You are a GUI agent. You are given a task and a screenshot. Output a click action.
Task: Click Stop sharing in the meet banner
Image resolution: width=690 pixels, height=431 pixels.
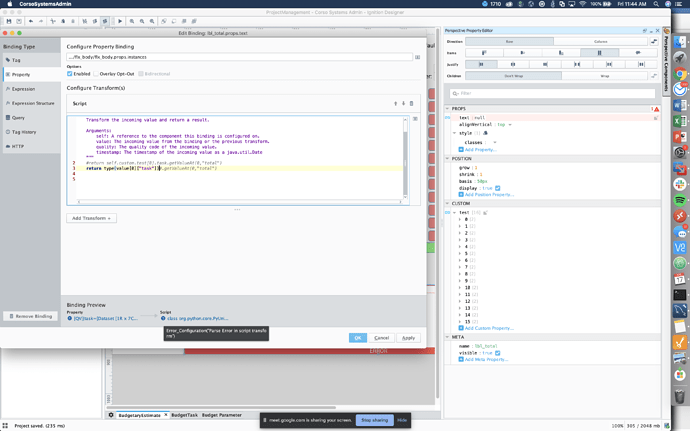click(x=374, y=420)
